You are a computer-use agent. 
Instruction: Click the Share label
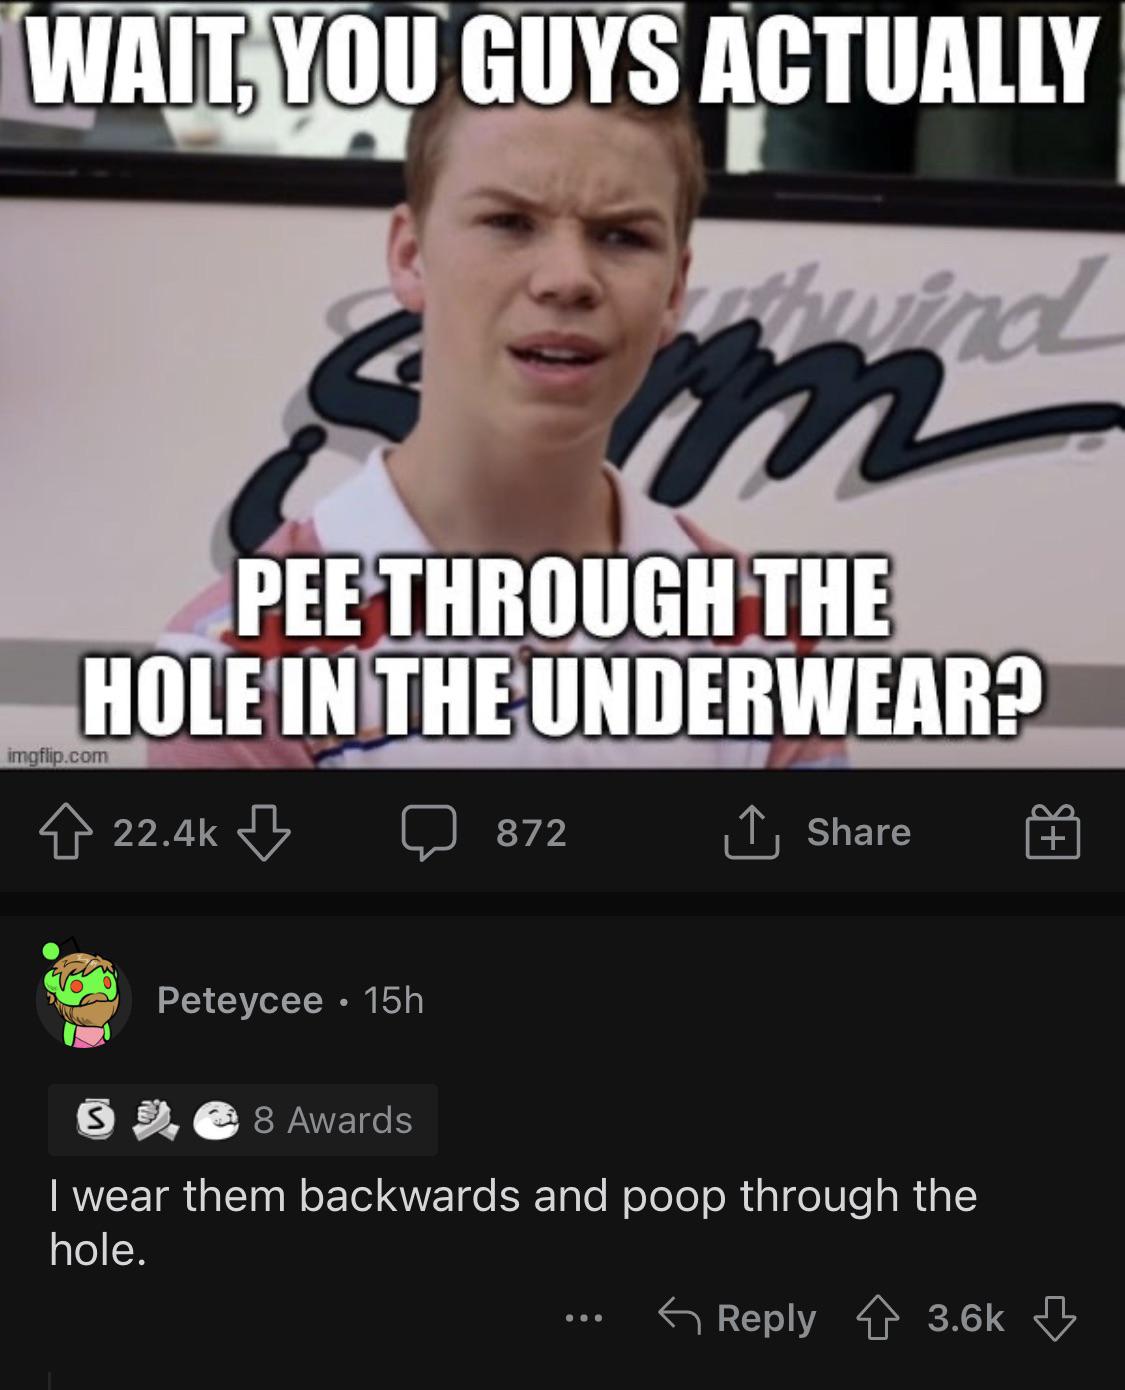[x=859, y=832]
